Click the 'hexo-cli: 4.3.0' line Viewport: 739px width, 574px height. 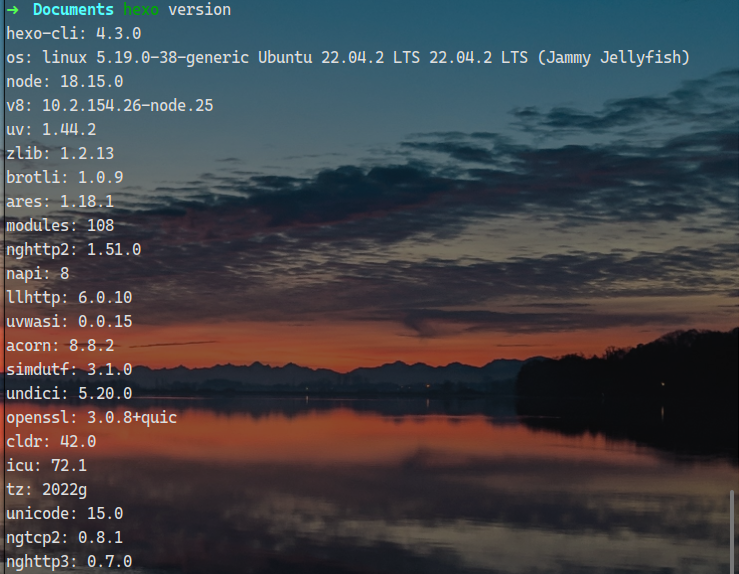(x=74, y=33)
